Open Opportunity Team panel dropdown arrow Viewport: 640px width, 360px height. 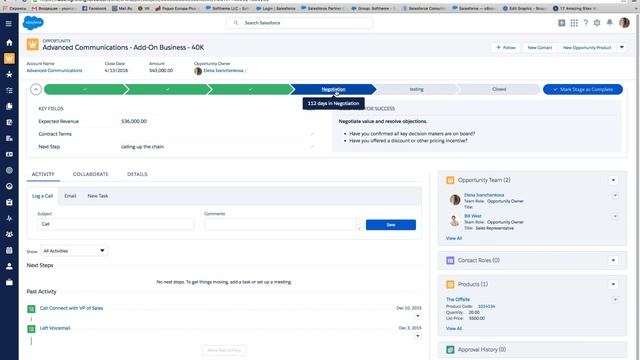pos(613,180)
